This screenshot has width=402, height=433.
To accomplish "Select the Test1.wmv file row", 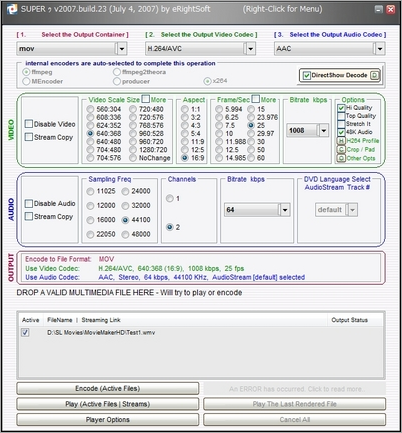I will pos(201,332).
